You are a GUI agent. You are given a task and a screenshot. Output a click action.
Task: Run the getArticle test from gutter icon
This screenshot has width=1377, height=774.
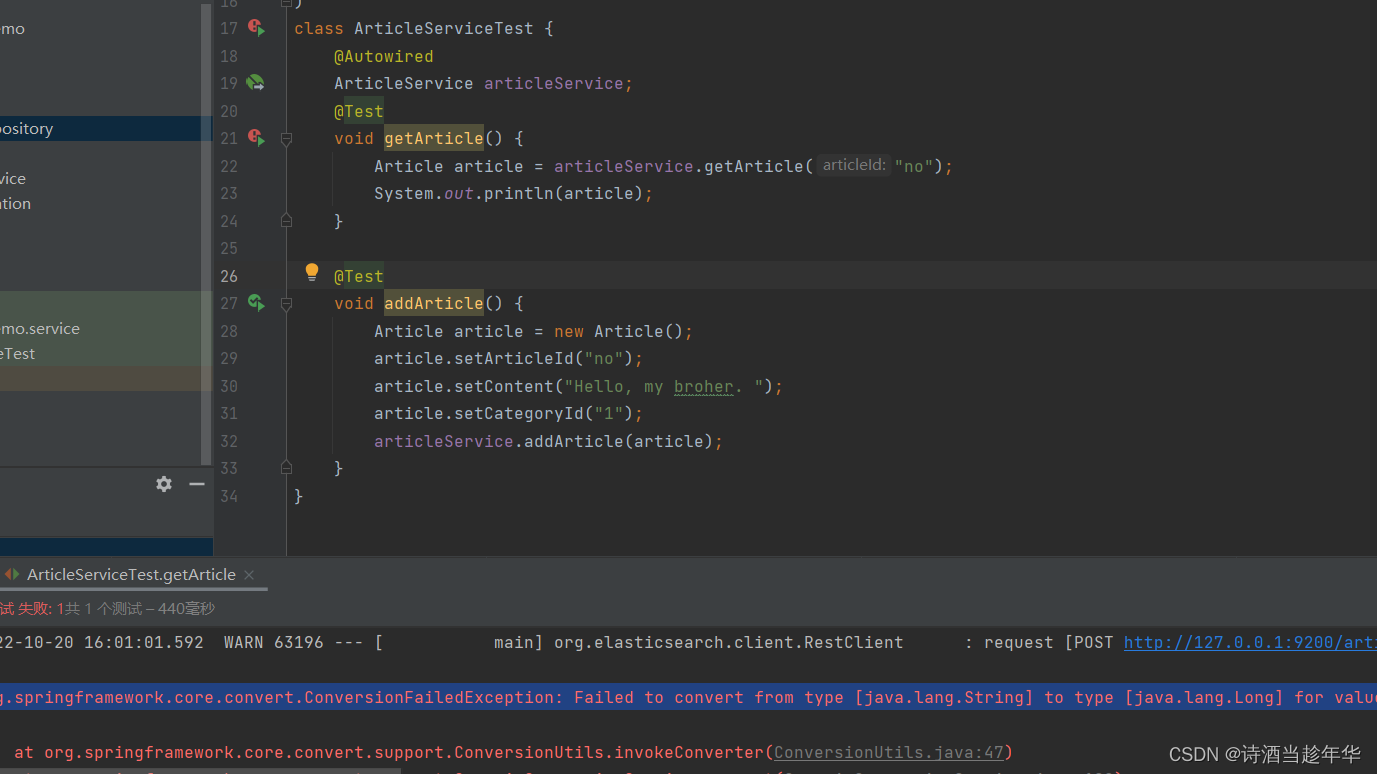tap(256, 138)
